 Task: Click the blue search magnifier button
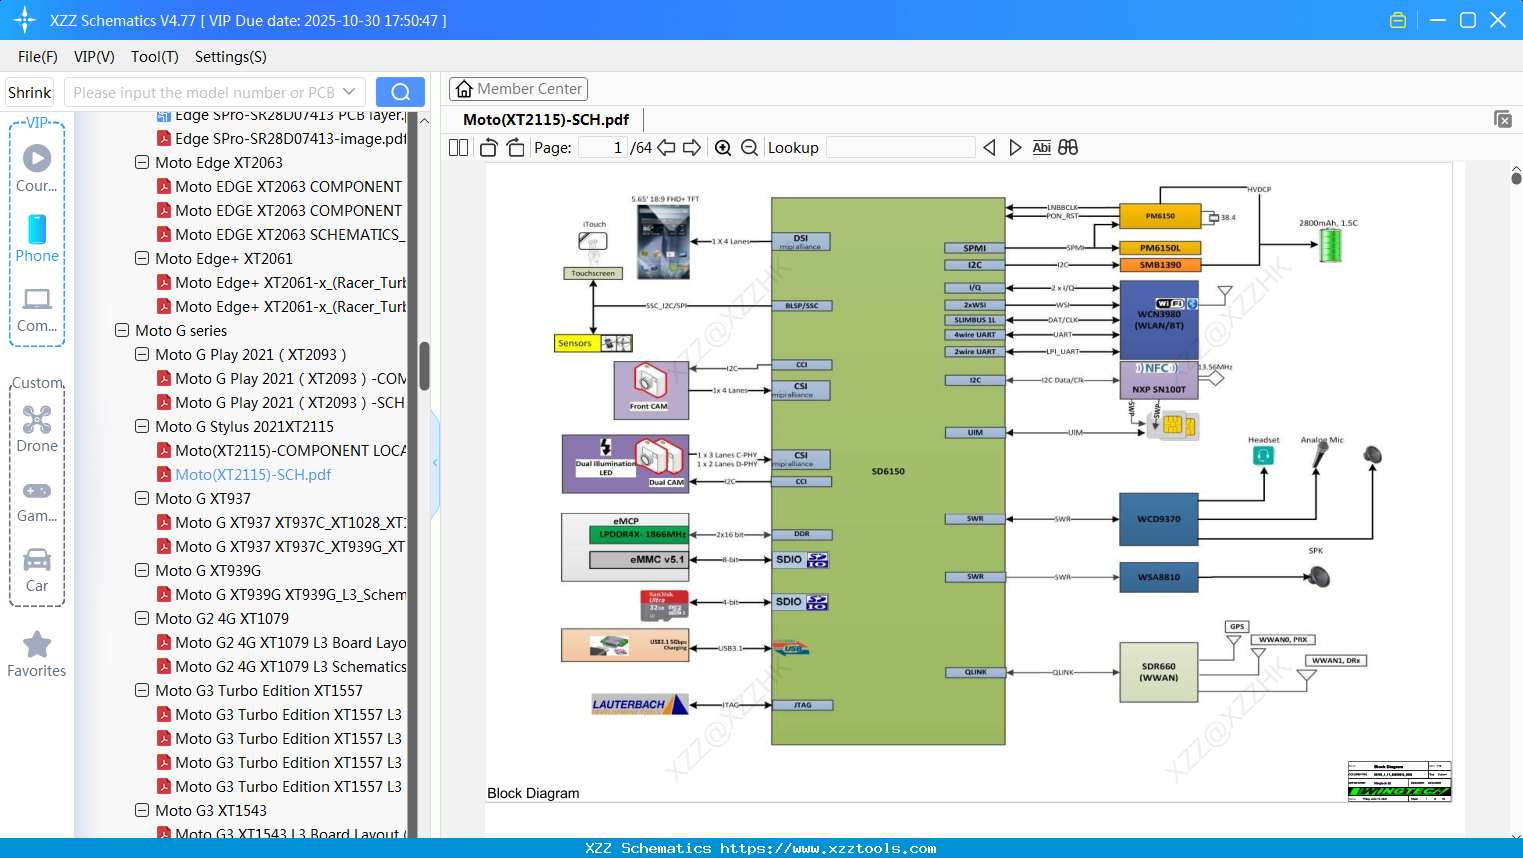[400, 92]
